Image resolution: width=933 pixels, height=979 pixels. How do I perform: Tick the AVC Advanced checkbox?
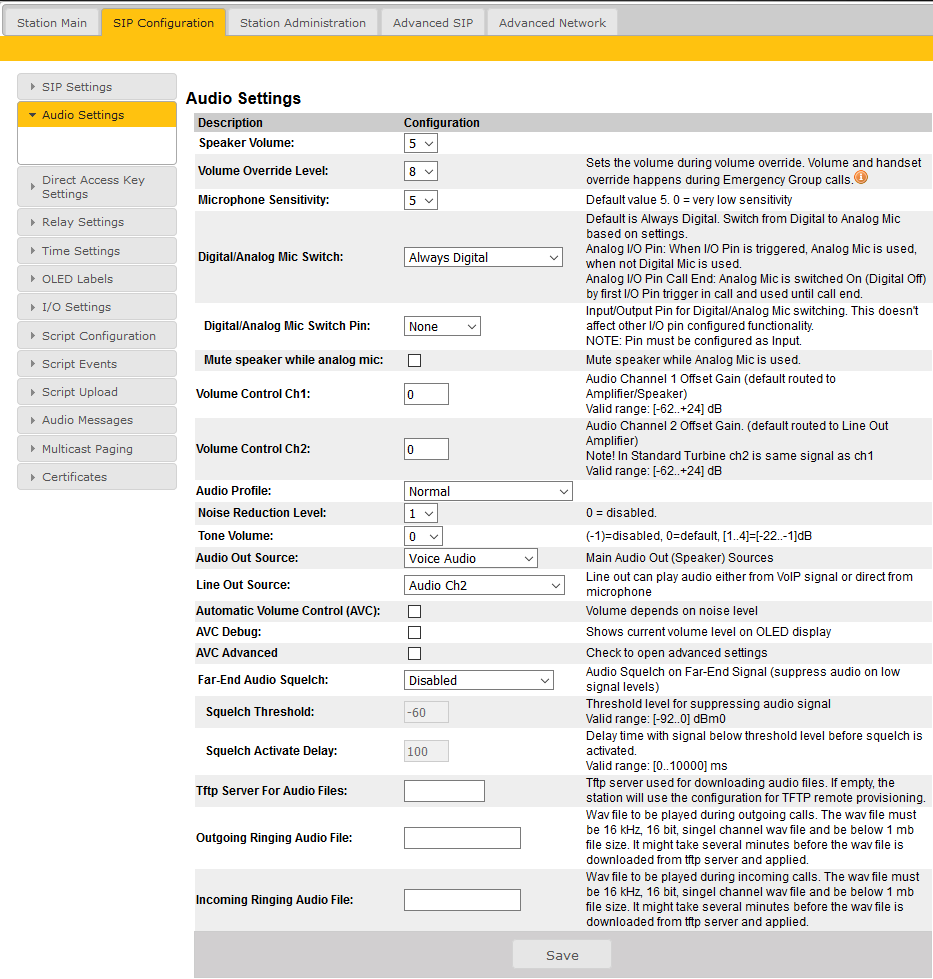(414, 653)
